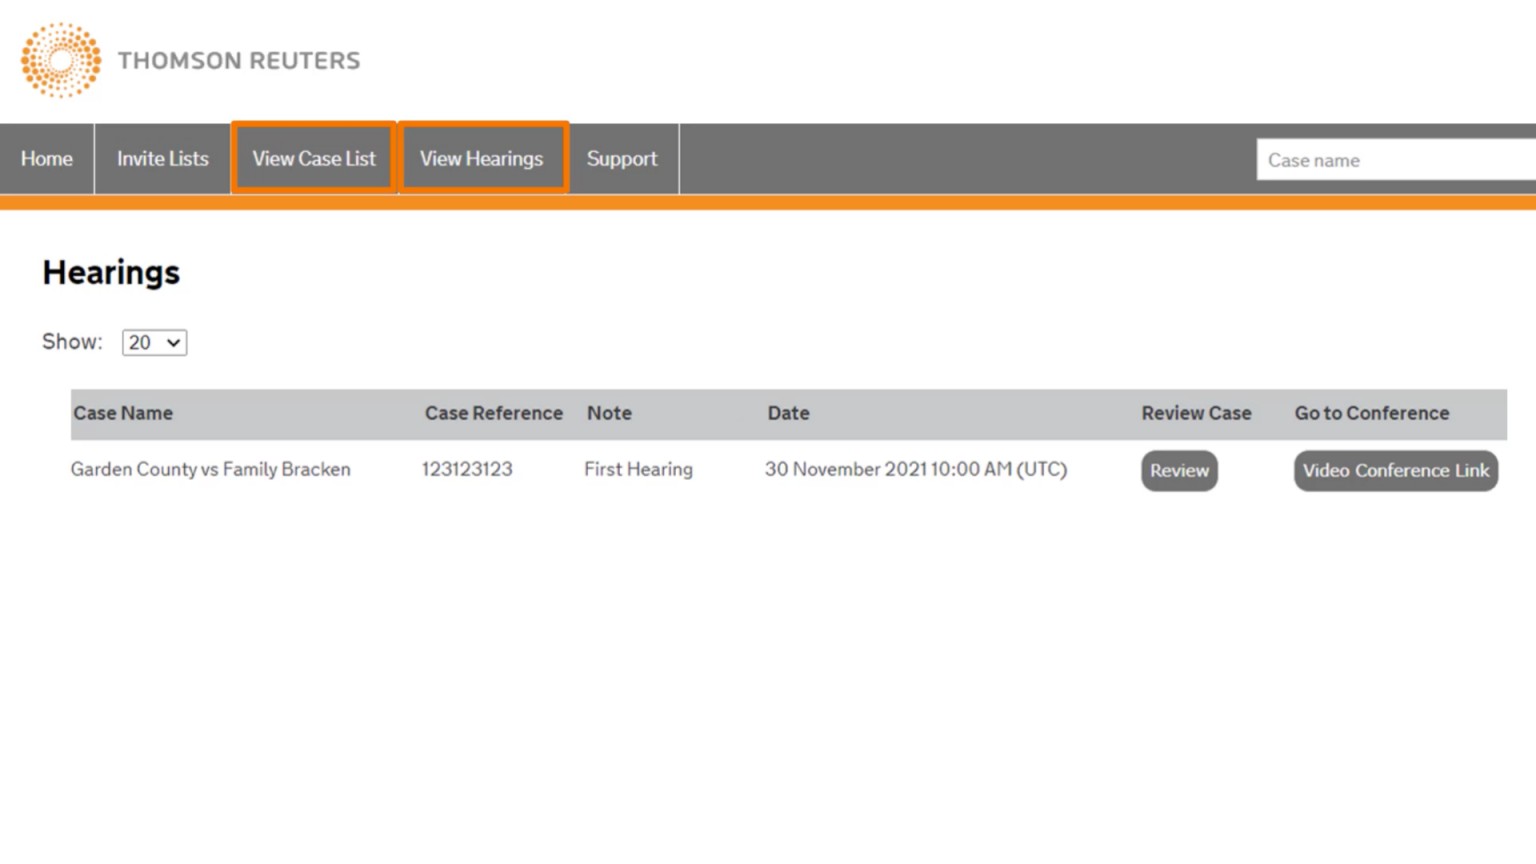This screenshot has height=864, width=1536.
Task: Select the View Hearings tab
Action: [x=481, y=158]
